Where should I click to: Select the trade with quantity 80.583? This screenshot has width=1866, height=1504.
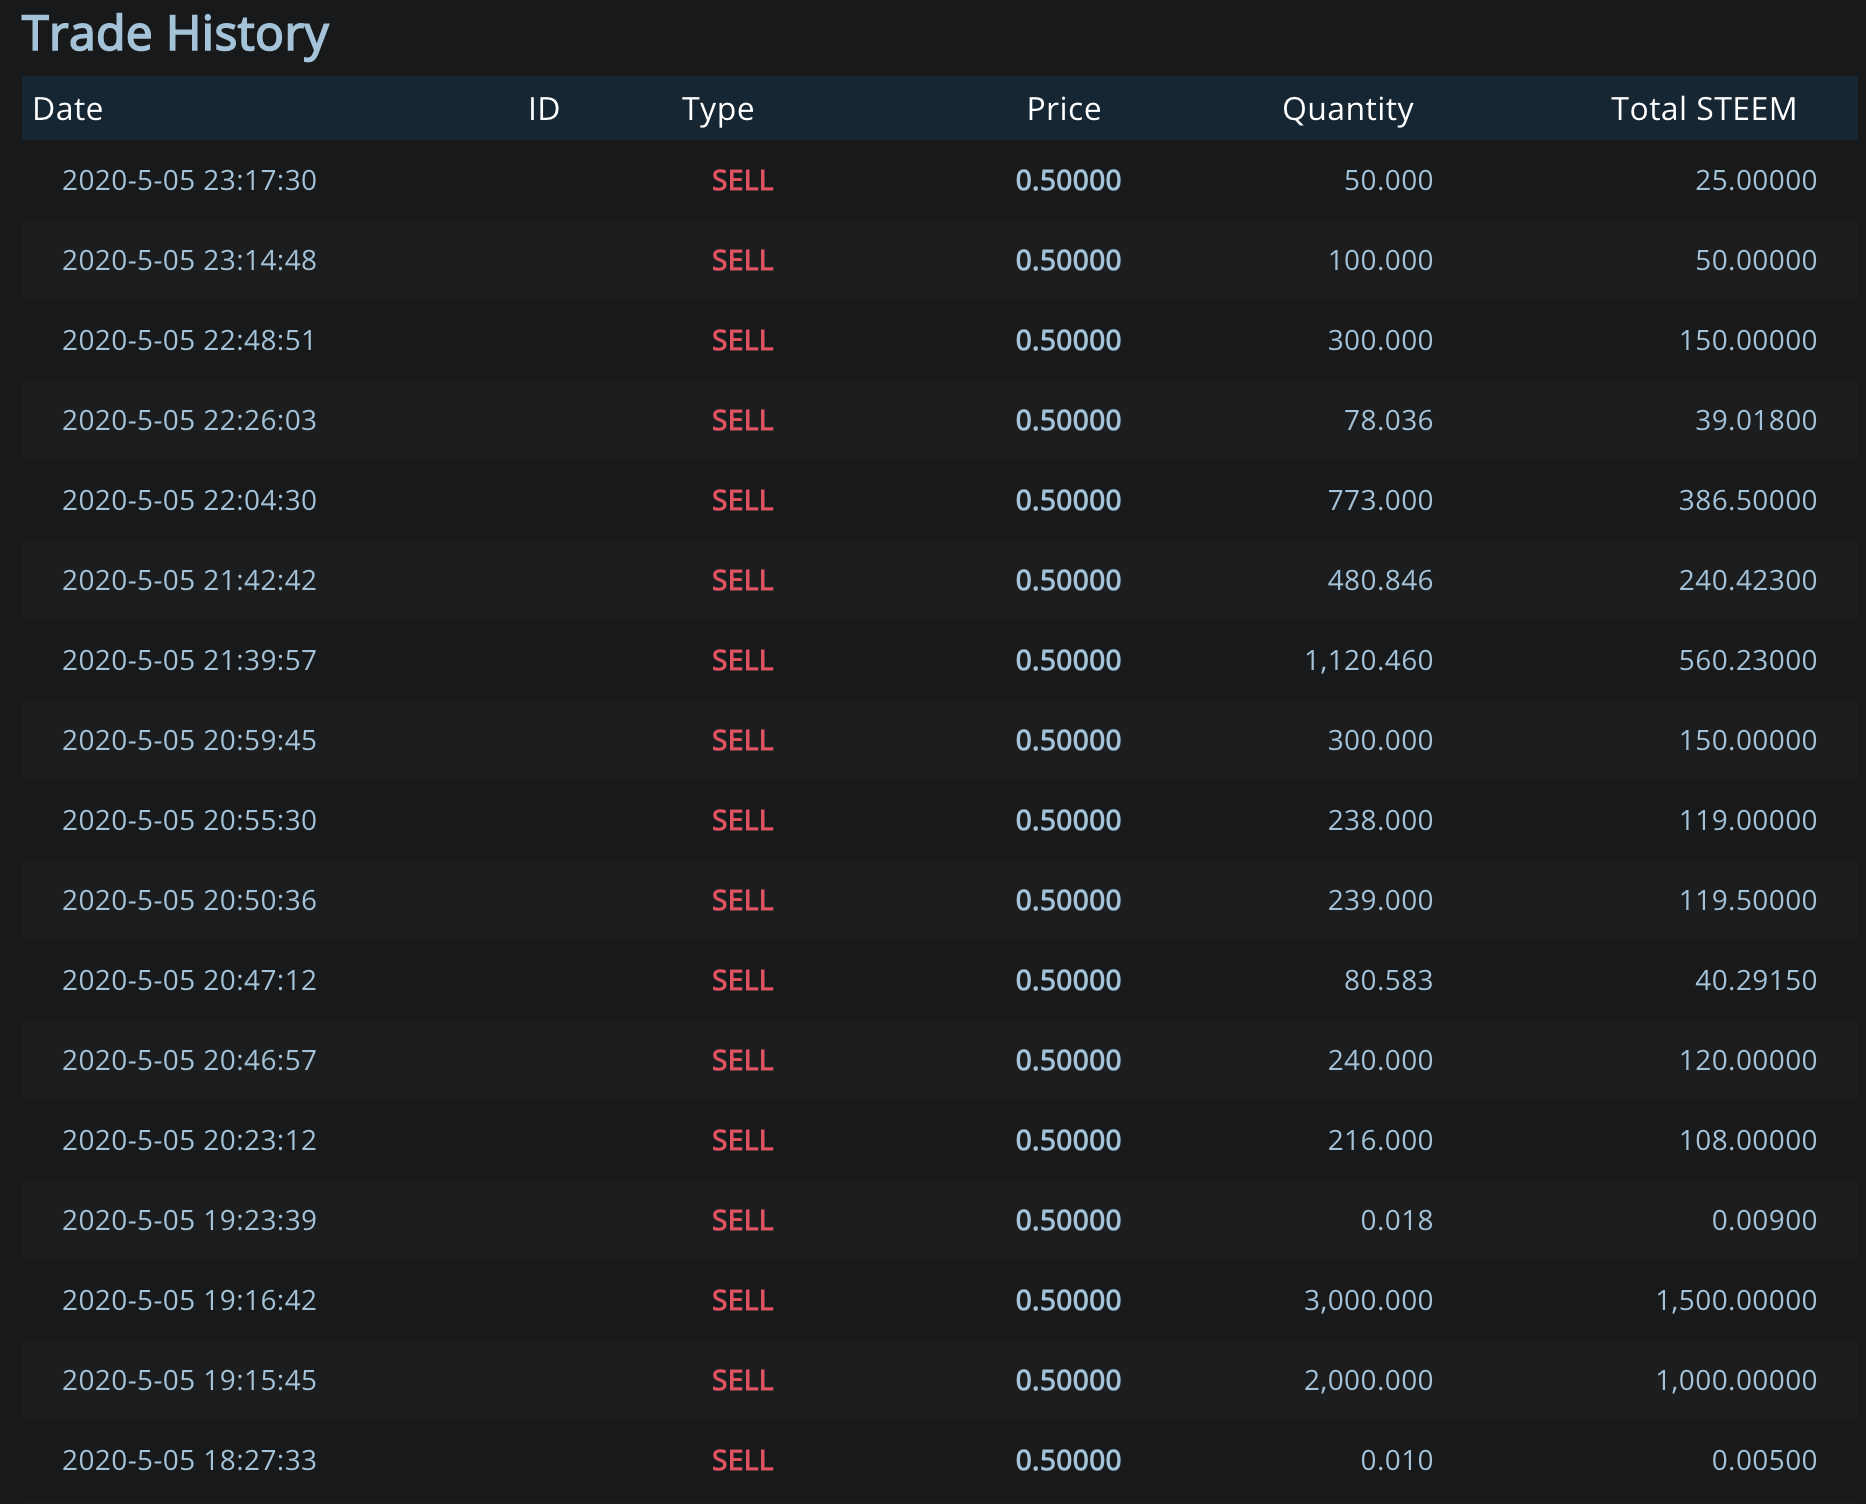coord(939,980)
